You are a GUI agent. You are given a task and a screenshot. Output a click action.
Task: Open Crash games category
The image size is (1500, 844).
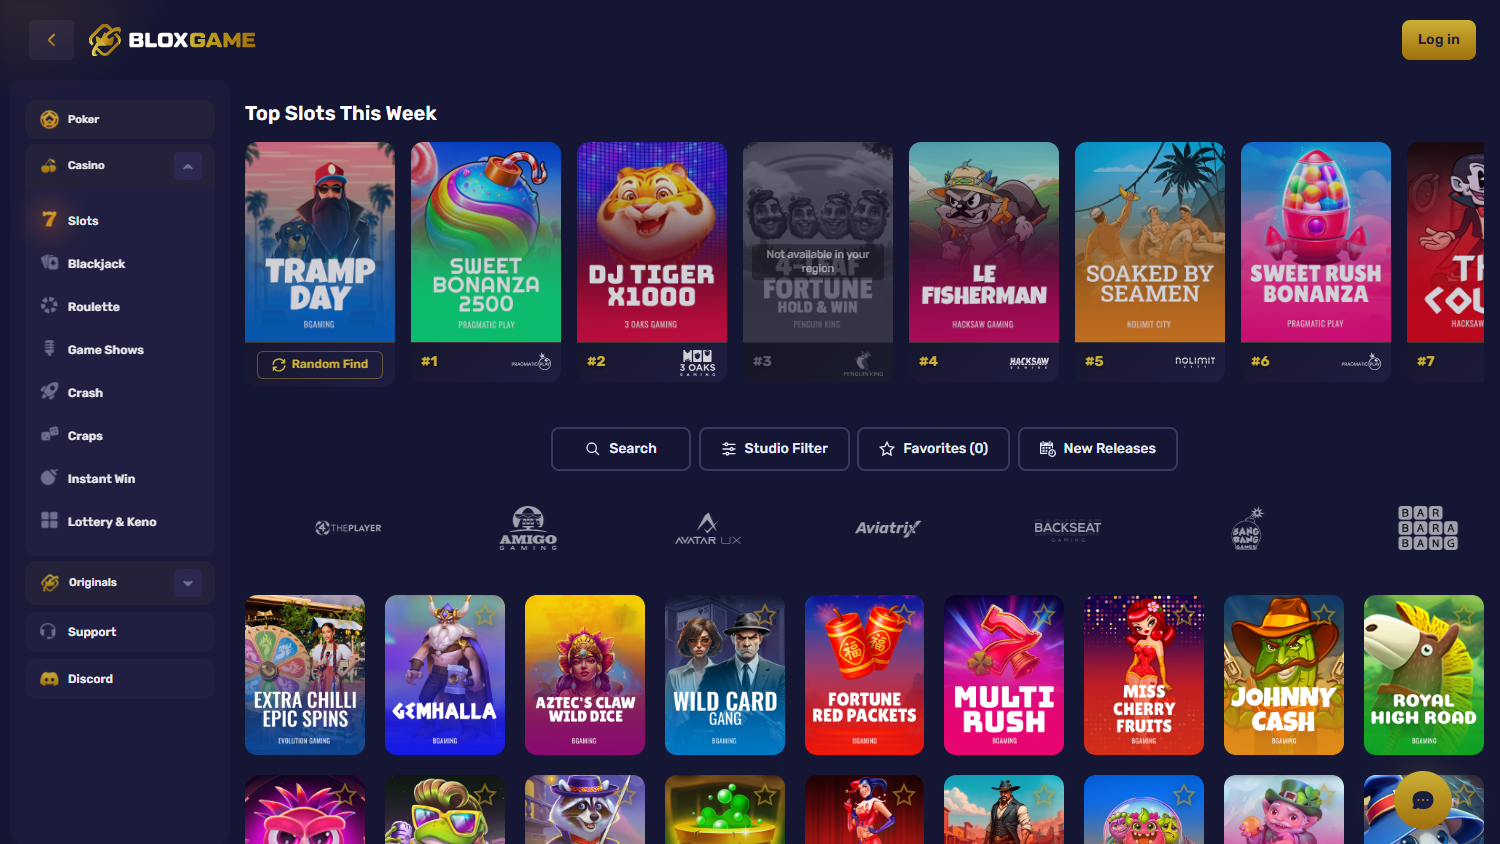point(120,392)
